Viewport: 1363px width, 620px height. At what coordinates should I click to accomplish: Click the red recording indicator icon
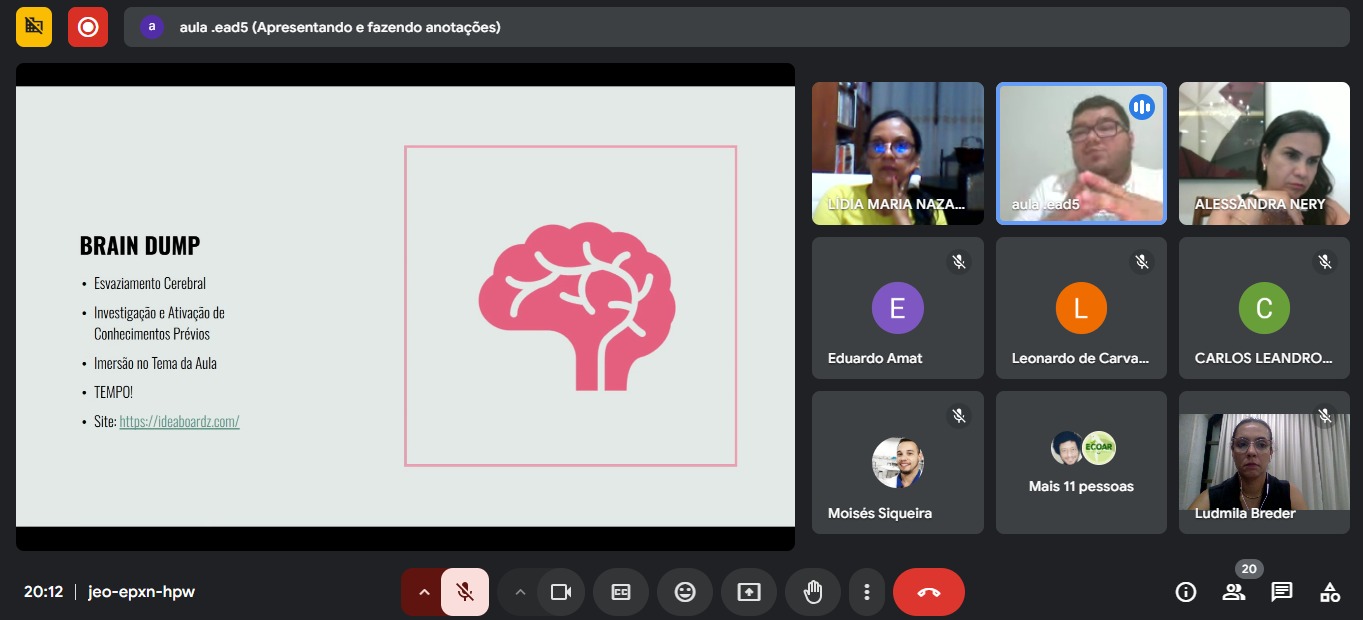tap(88, 27)
